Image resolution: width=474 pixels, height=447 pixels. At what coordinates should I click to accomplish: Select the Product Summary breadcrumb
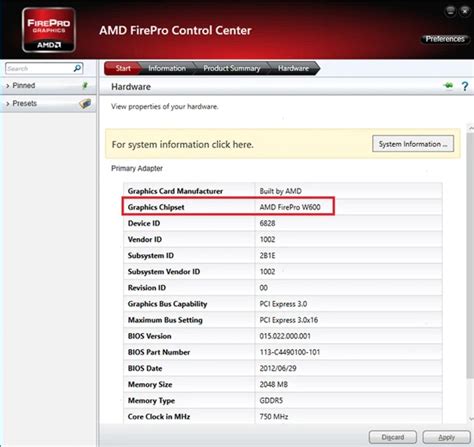pos(232,68)
